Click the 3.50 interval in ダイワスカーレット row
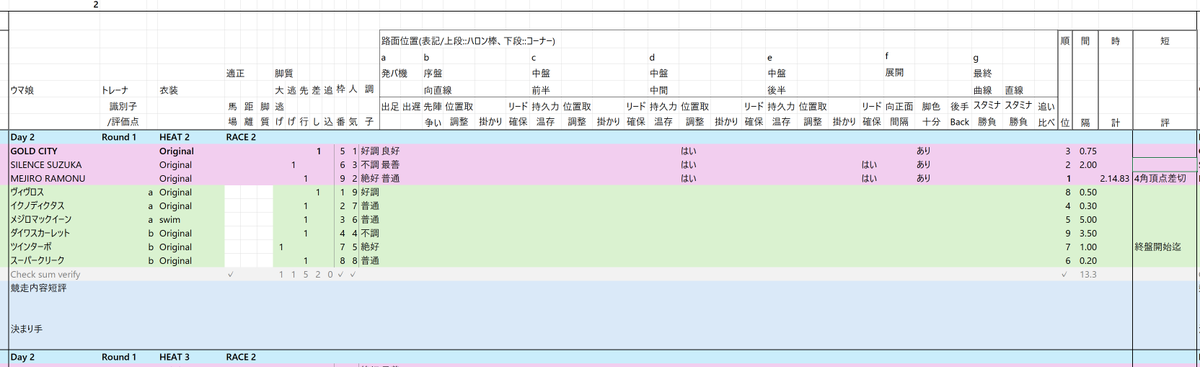This screenshot has height=367, width=1200. point(1087,232)
